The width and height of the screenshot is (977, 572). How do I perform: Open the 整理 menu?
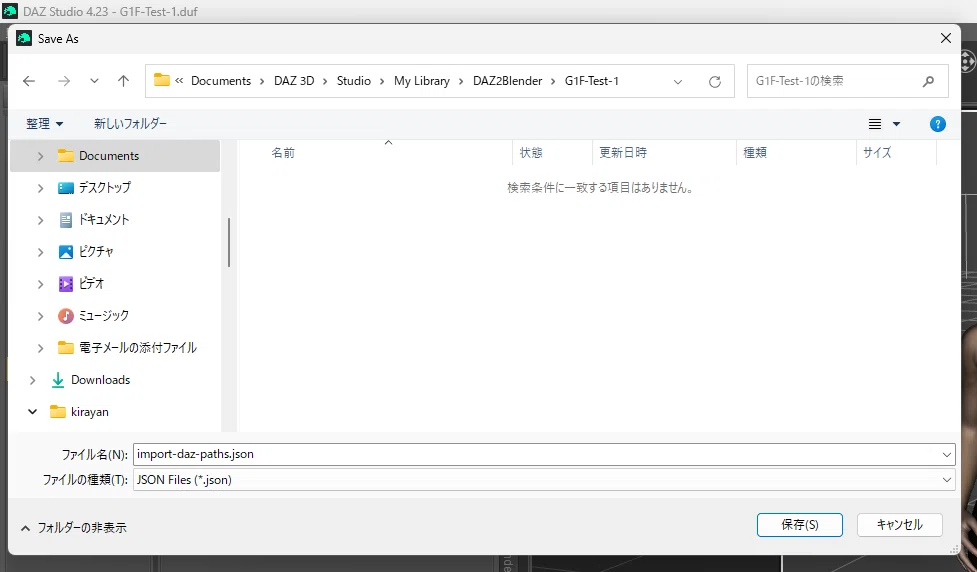(44, 123)
